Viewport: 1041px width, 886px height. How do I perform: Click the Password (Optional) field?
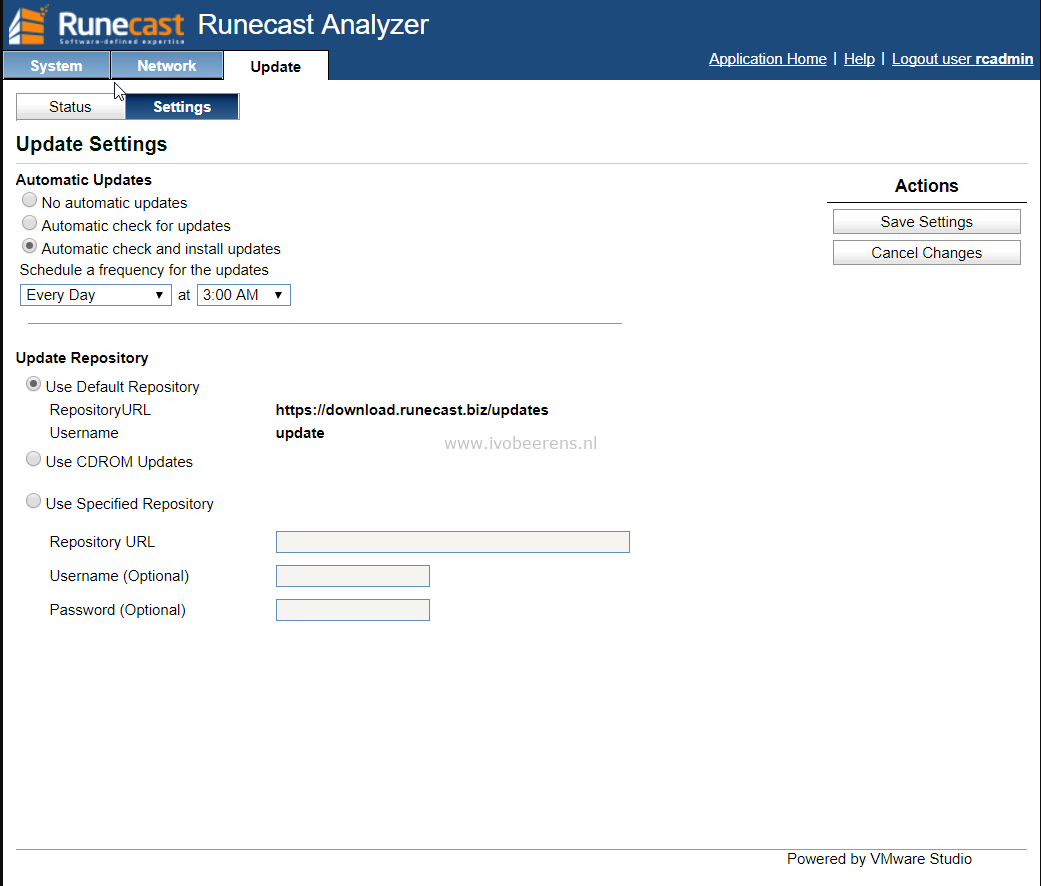353,610
